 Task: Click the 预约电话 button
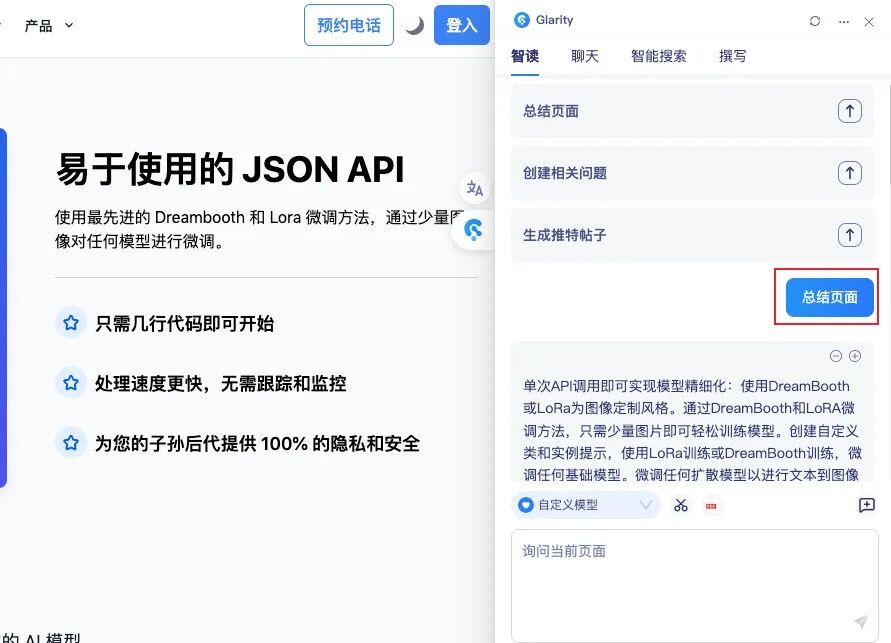[349, 26]
